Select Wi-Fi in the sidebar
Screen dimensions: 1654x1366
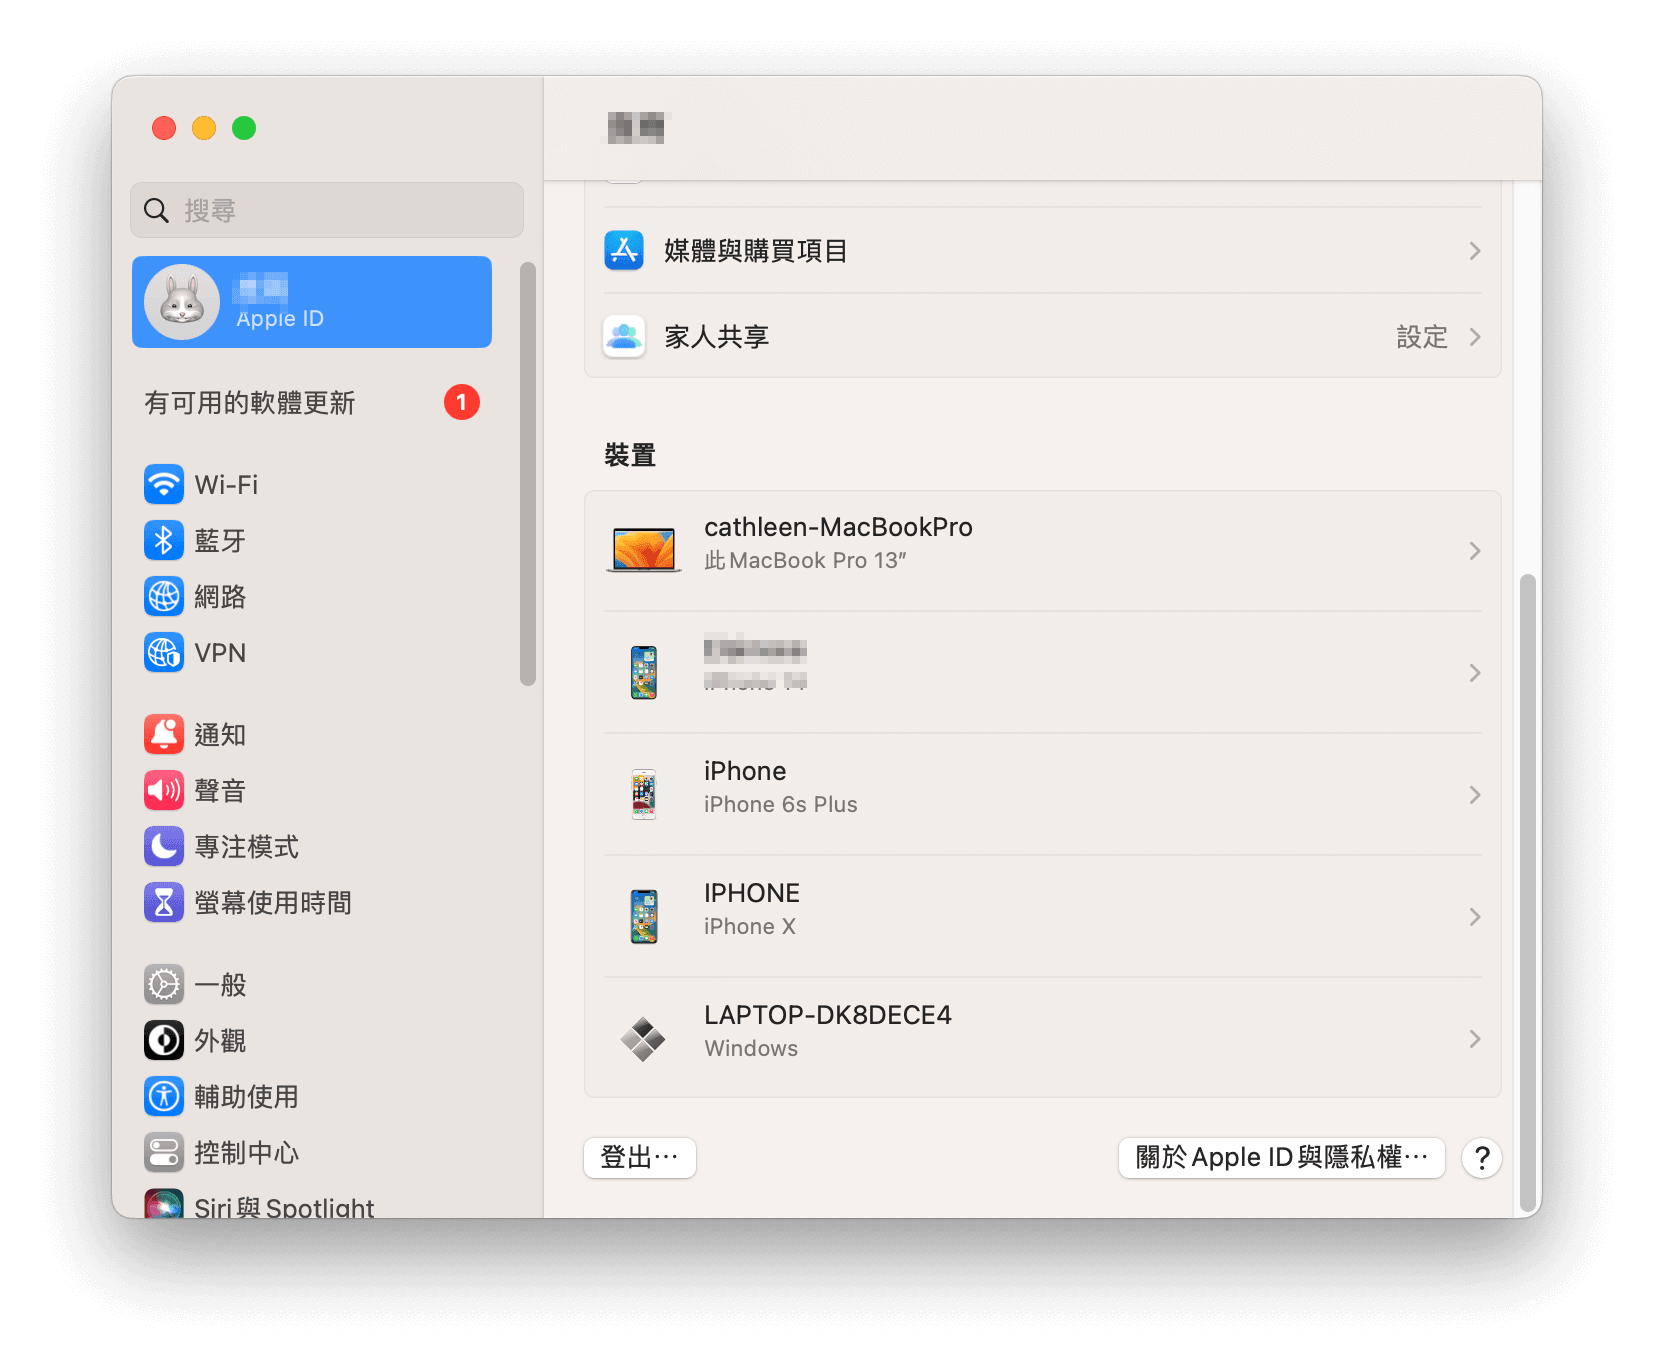click(x=312, y=485)
